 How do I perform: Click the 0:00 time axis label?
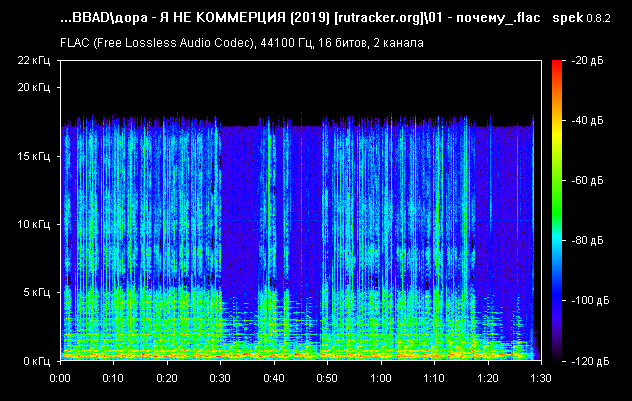pos(60,378)
